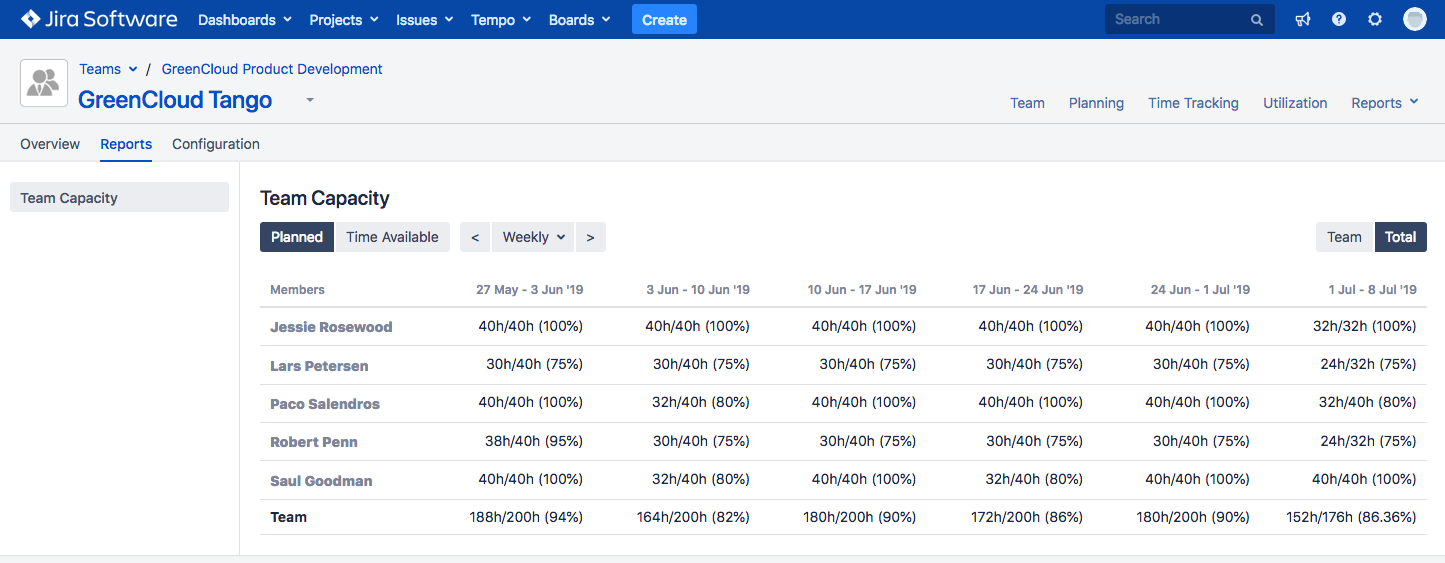Open the help question mark icon
Screen dimensions: 1445x563
coord(1338,19)
